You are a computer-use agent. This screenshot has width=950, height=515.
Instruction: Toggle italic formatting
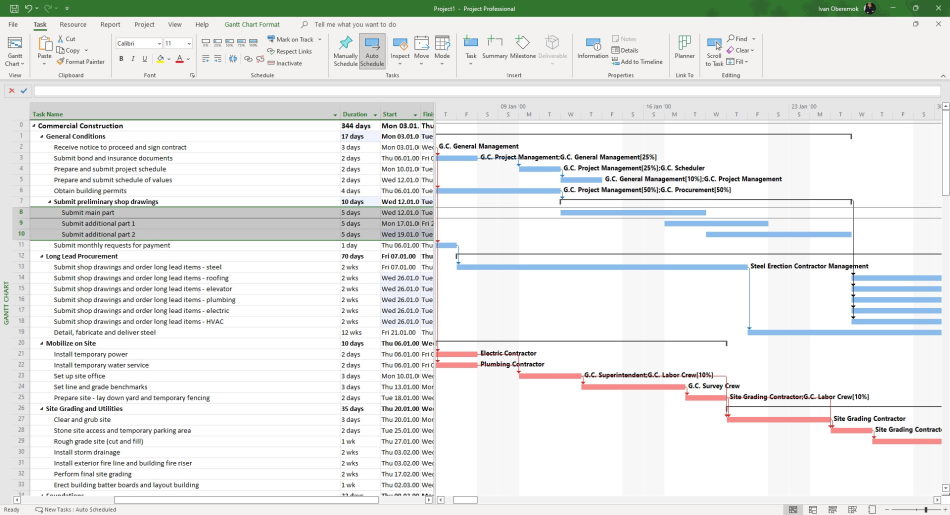(133, 59)
